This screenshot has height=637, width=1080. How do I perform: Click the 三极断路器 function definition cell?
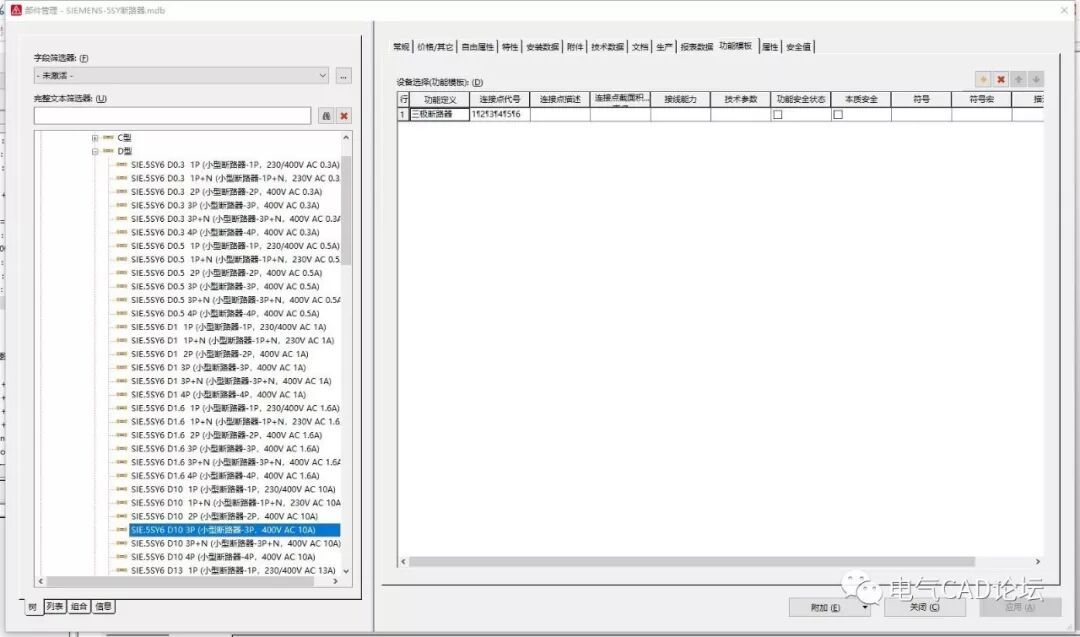pos(439,114)
